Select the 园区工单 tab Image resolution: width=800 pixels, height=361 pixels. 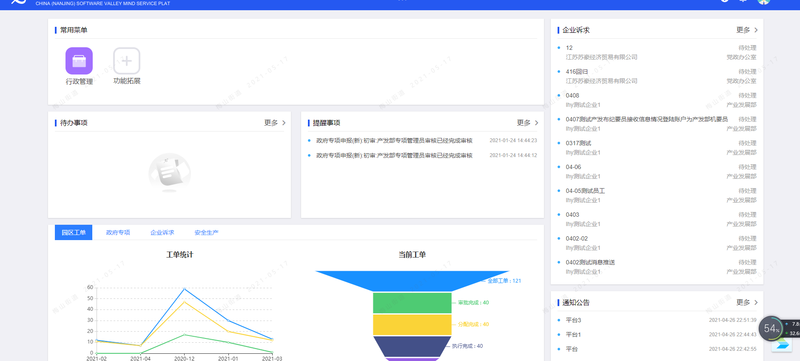click(73, 233)
